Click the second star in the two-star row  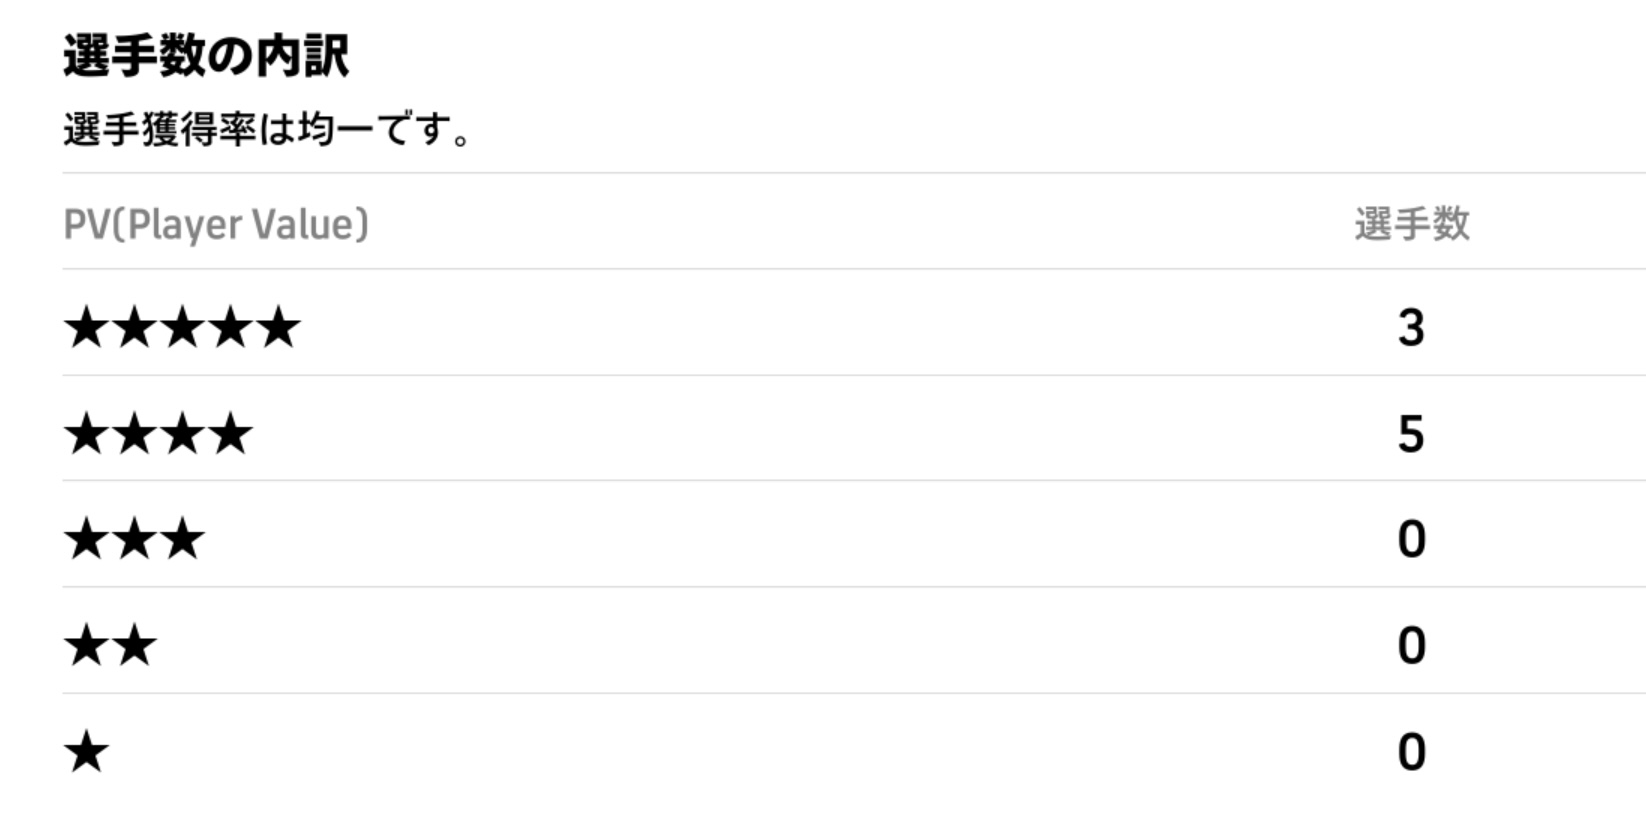coord(134,646)
